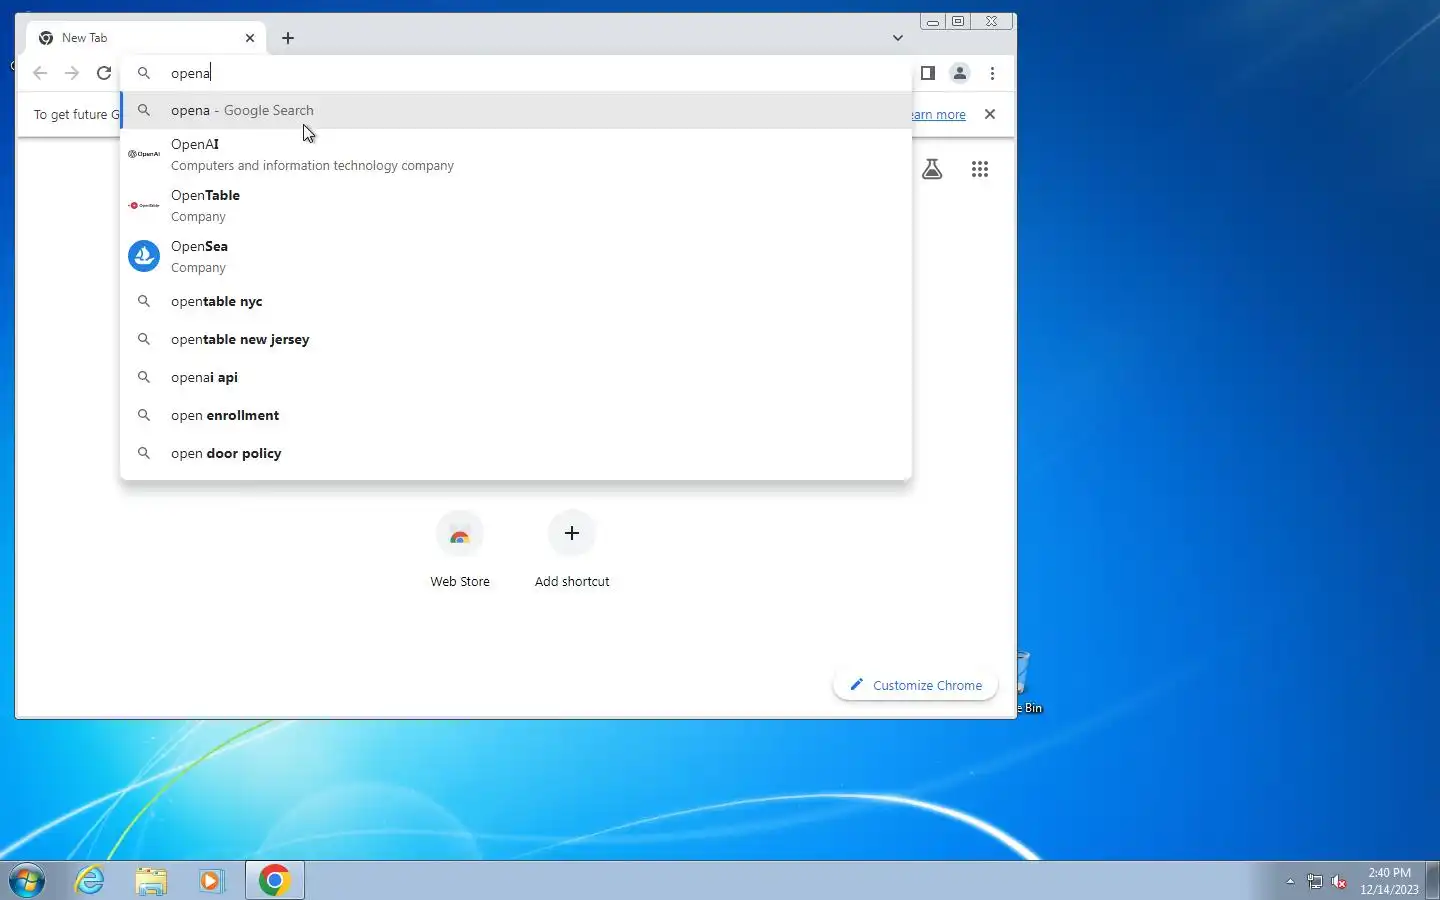Open the tab search chevron
1440x900 pixels.
click(898, 38)
